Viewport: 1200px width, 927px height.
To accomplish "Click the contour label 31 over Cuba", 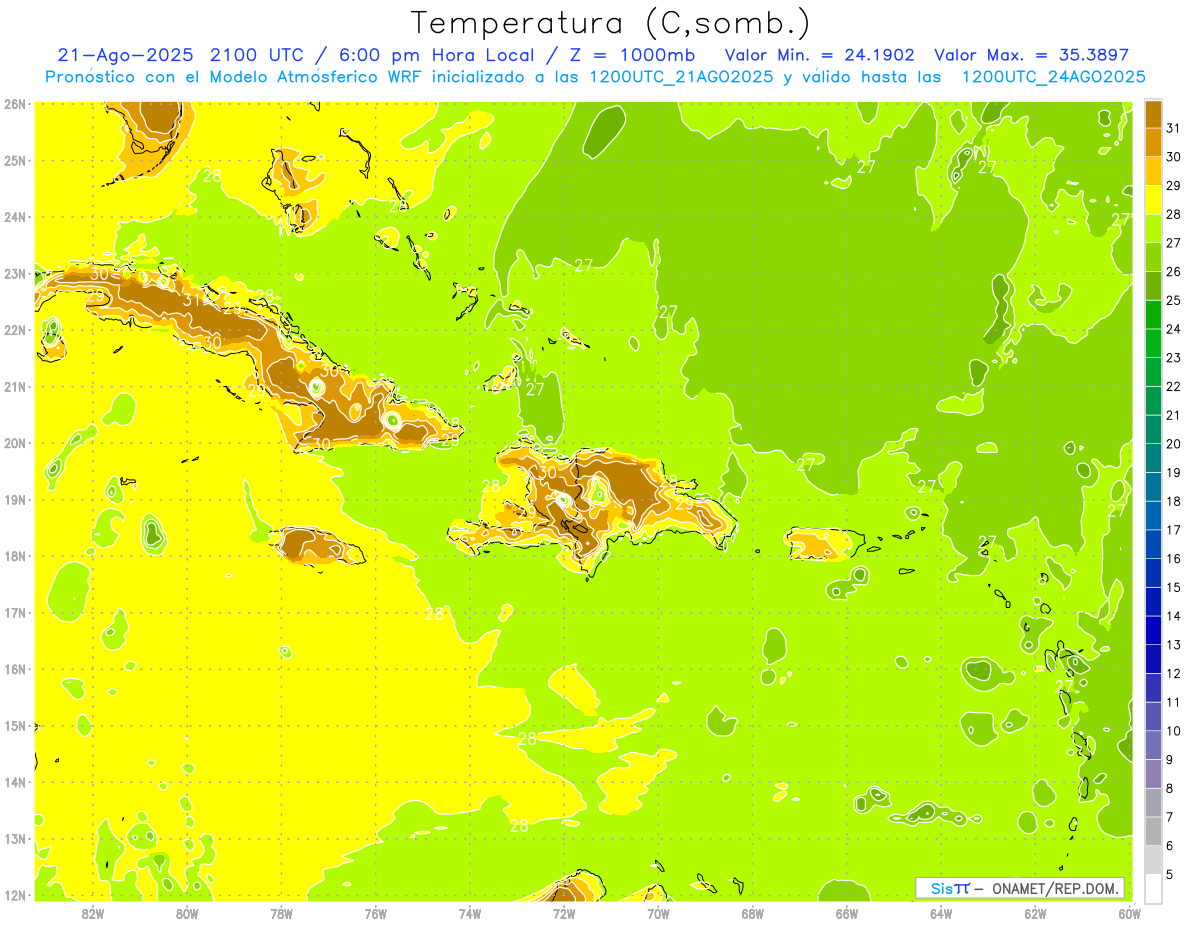I will tap(191, 300).
